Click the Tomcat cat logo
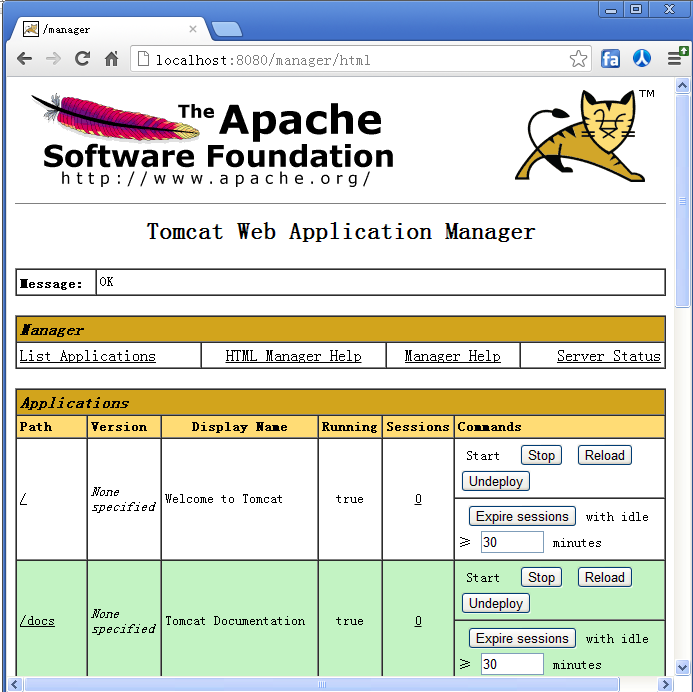 click(x=585, y=135)
